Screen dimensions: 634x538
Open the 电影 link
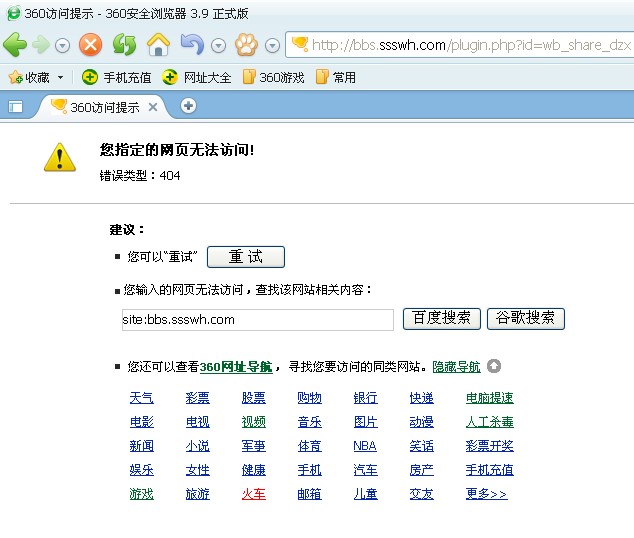[142, 422]
